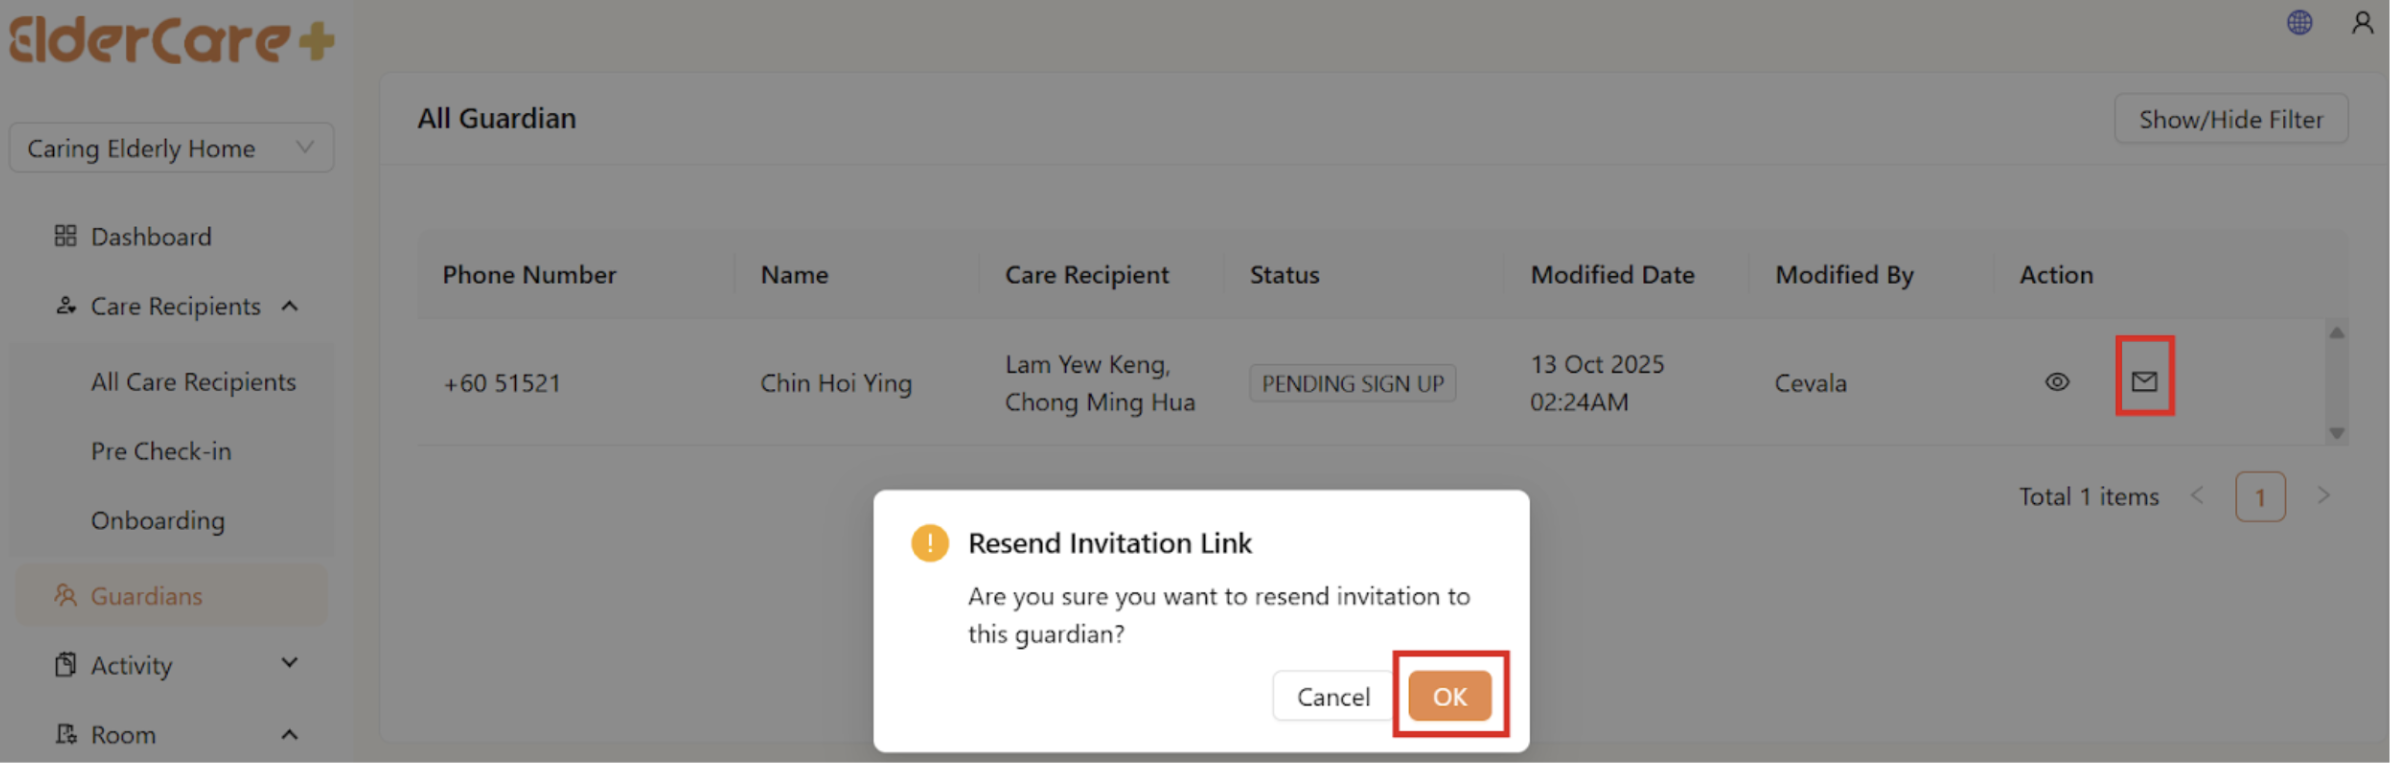
Task: Click the warning icon in the dialog
Action: tap(930, 543)
